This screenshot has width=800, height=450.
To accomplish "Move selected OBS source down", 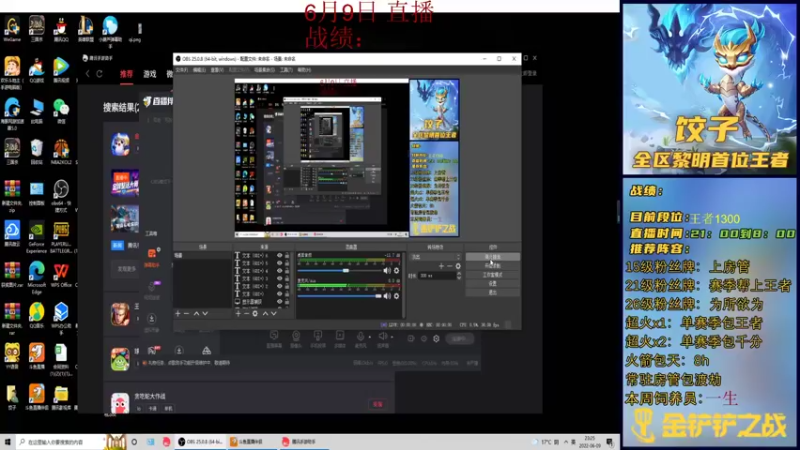I will click(x=273, y=313).
